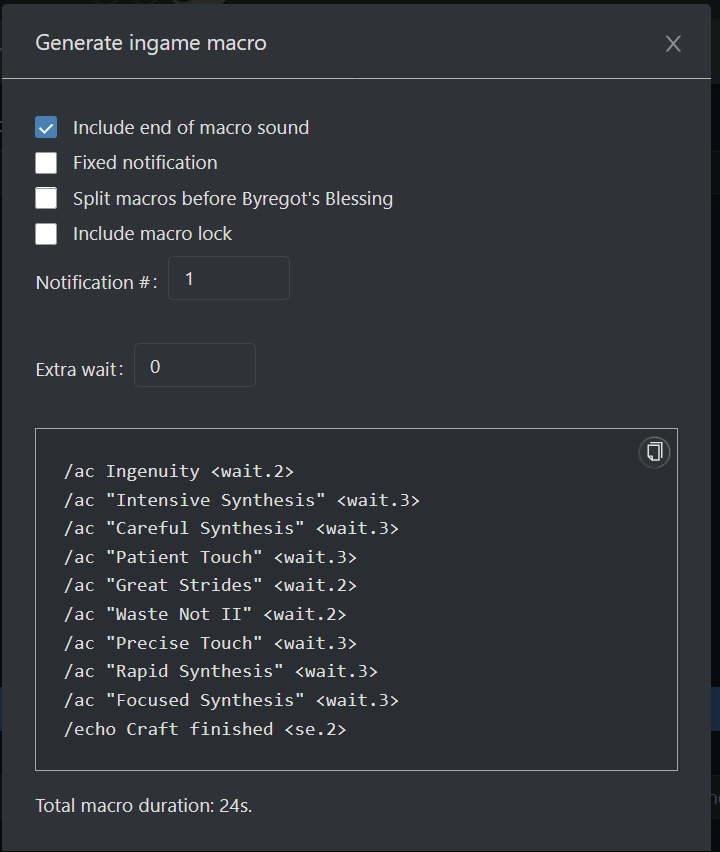This screenshot has height=852, width=720.
Task: Enable the Fixed notification checkbox
Action: [x=46, y=163]
